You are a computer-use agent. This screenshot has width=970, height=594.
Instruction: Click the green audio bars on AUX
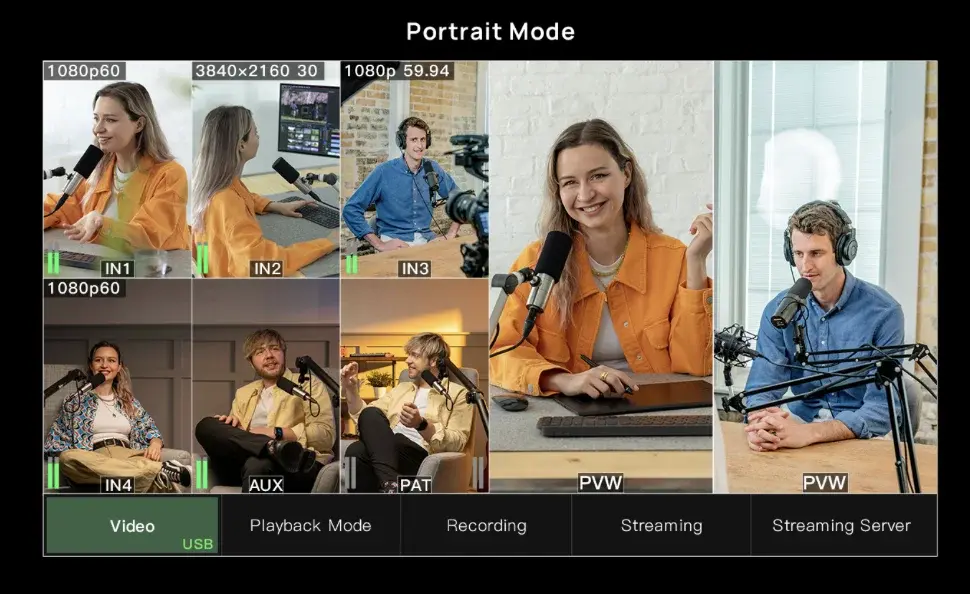click(202, 473)
